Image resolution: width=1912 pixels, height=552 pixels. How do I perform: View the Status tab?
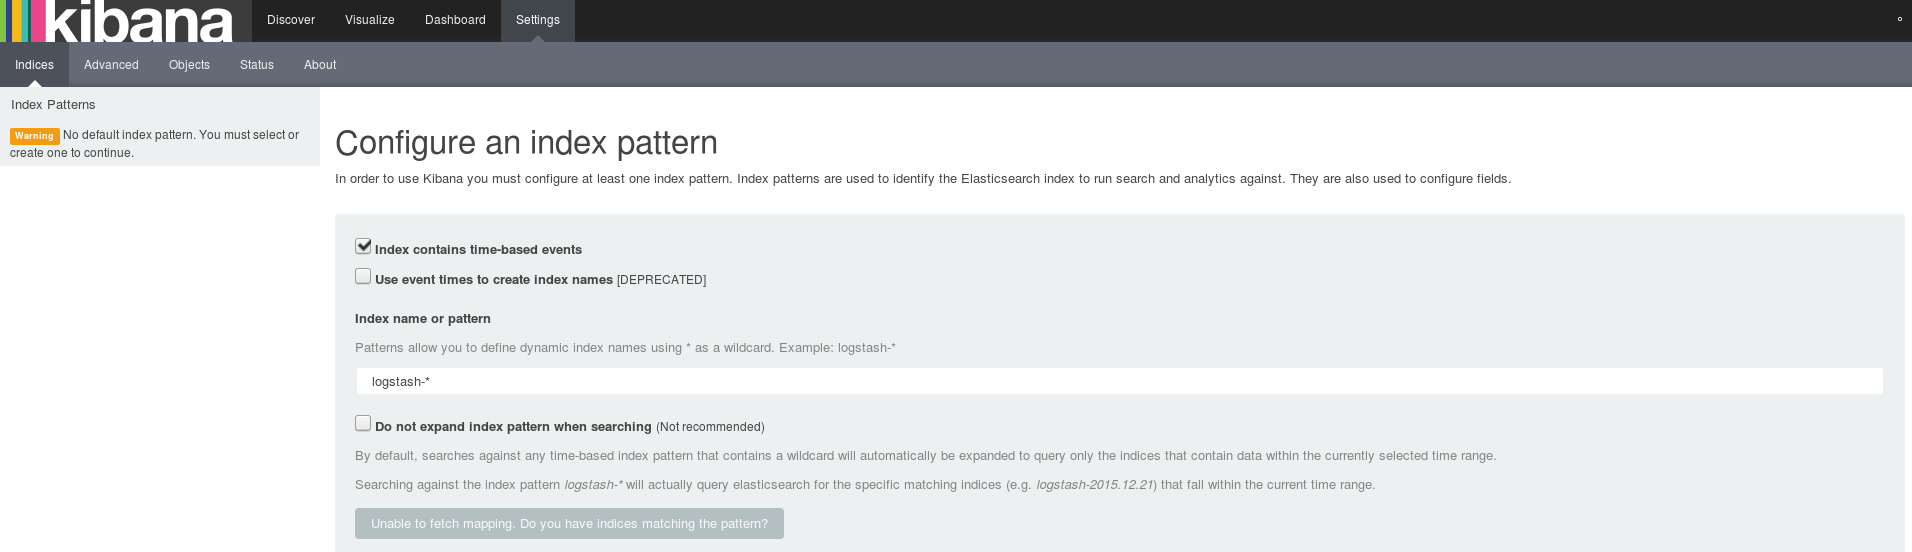[x=257, y=64]
